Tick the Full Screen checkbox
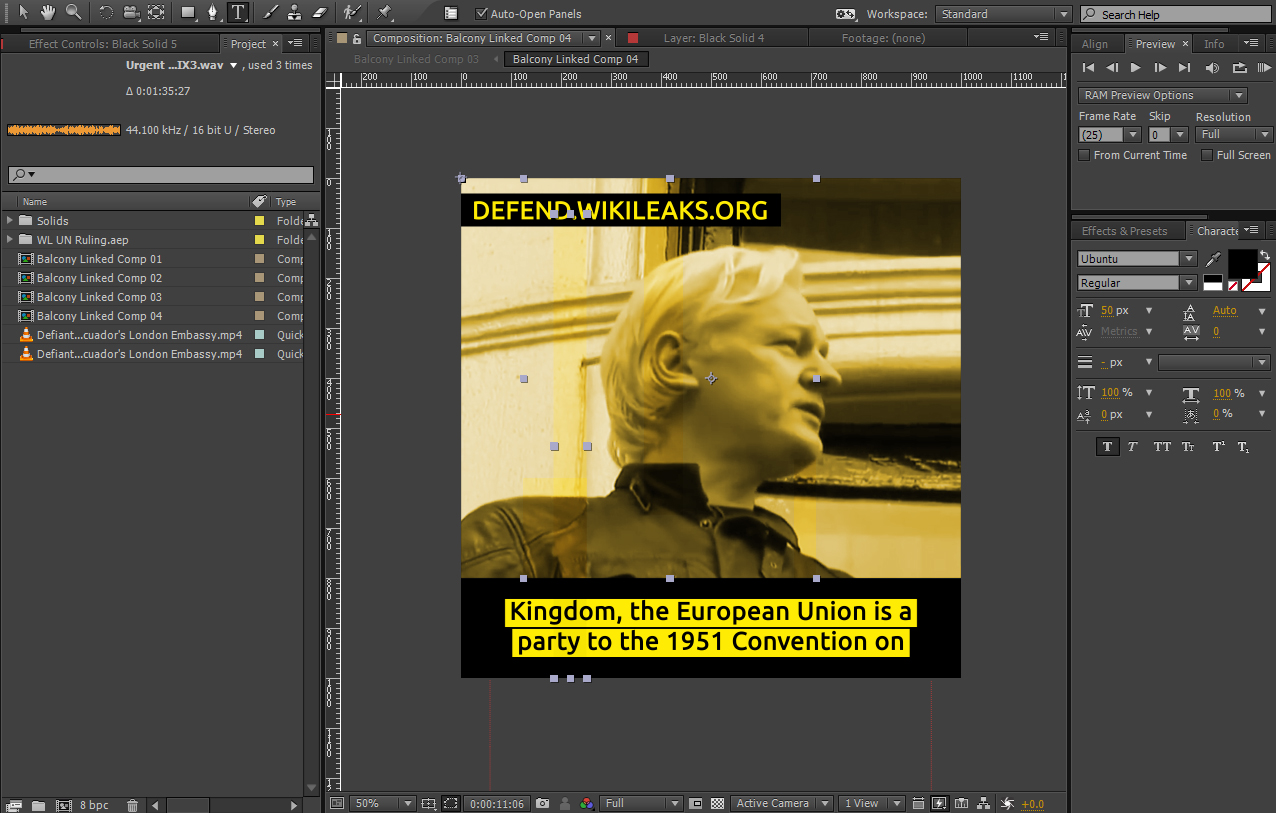 (x=1207, y=155)
